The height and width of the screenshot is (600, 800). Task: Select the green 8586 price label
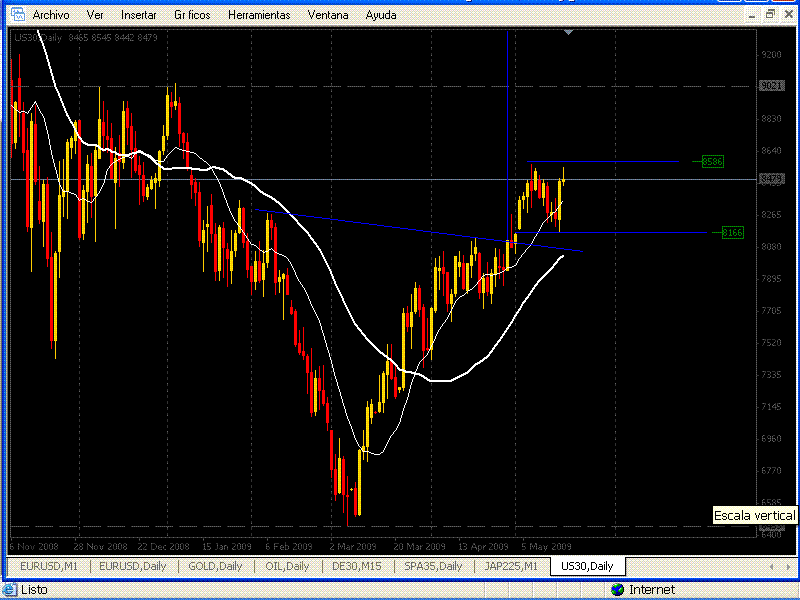point(712,162)
